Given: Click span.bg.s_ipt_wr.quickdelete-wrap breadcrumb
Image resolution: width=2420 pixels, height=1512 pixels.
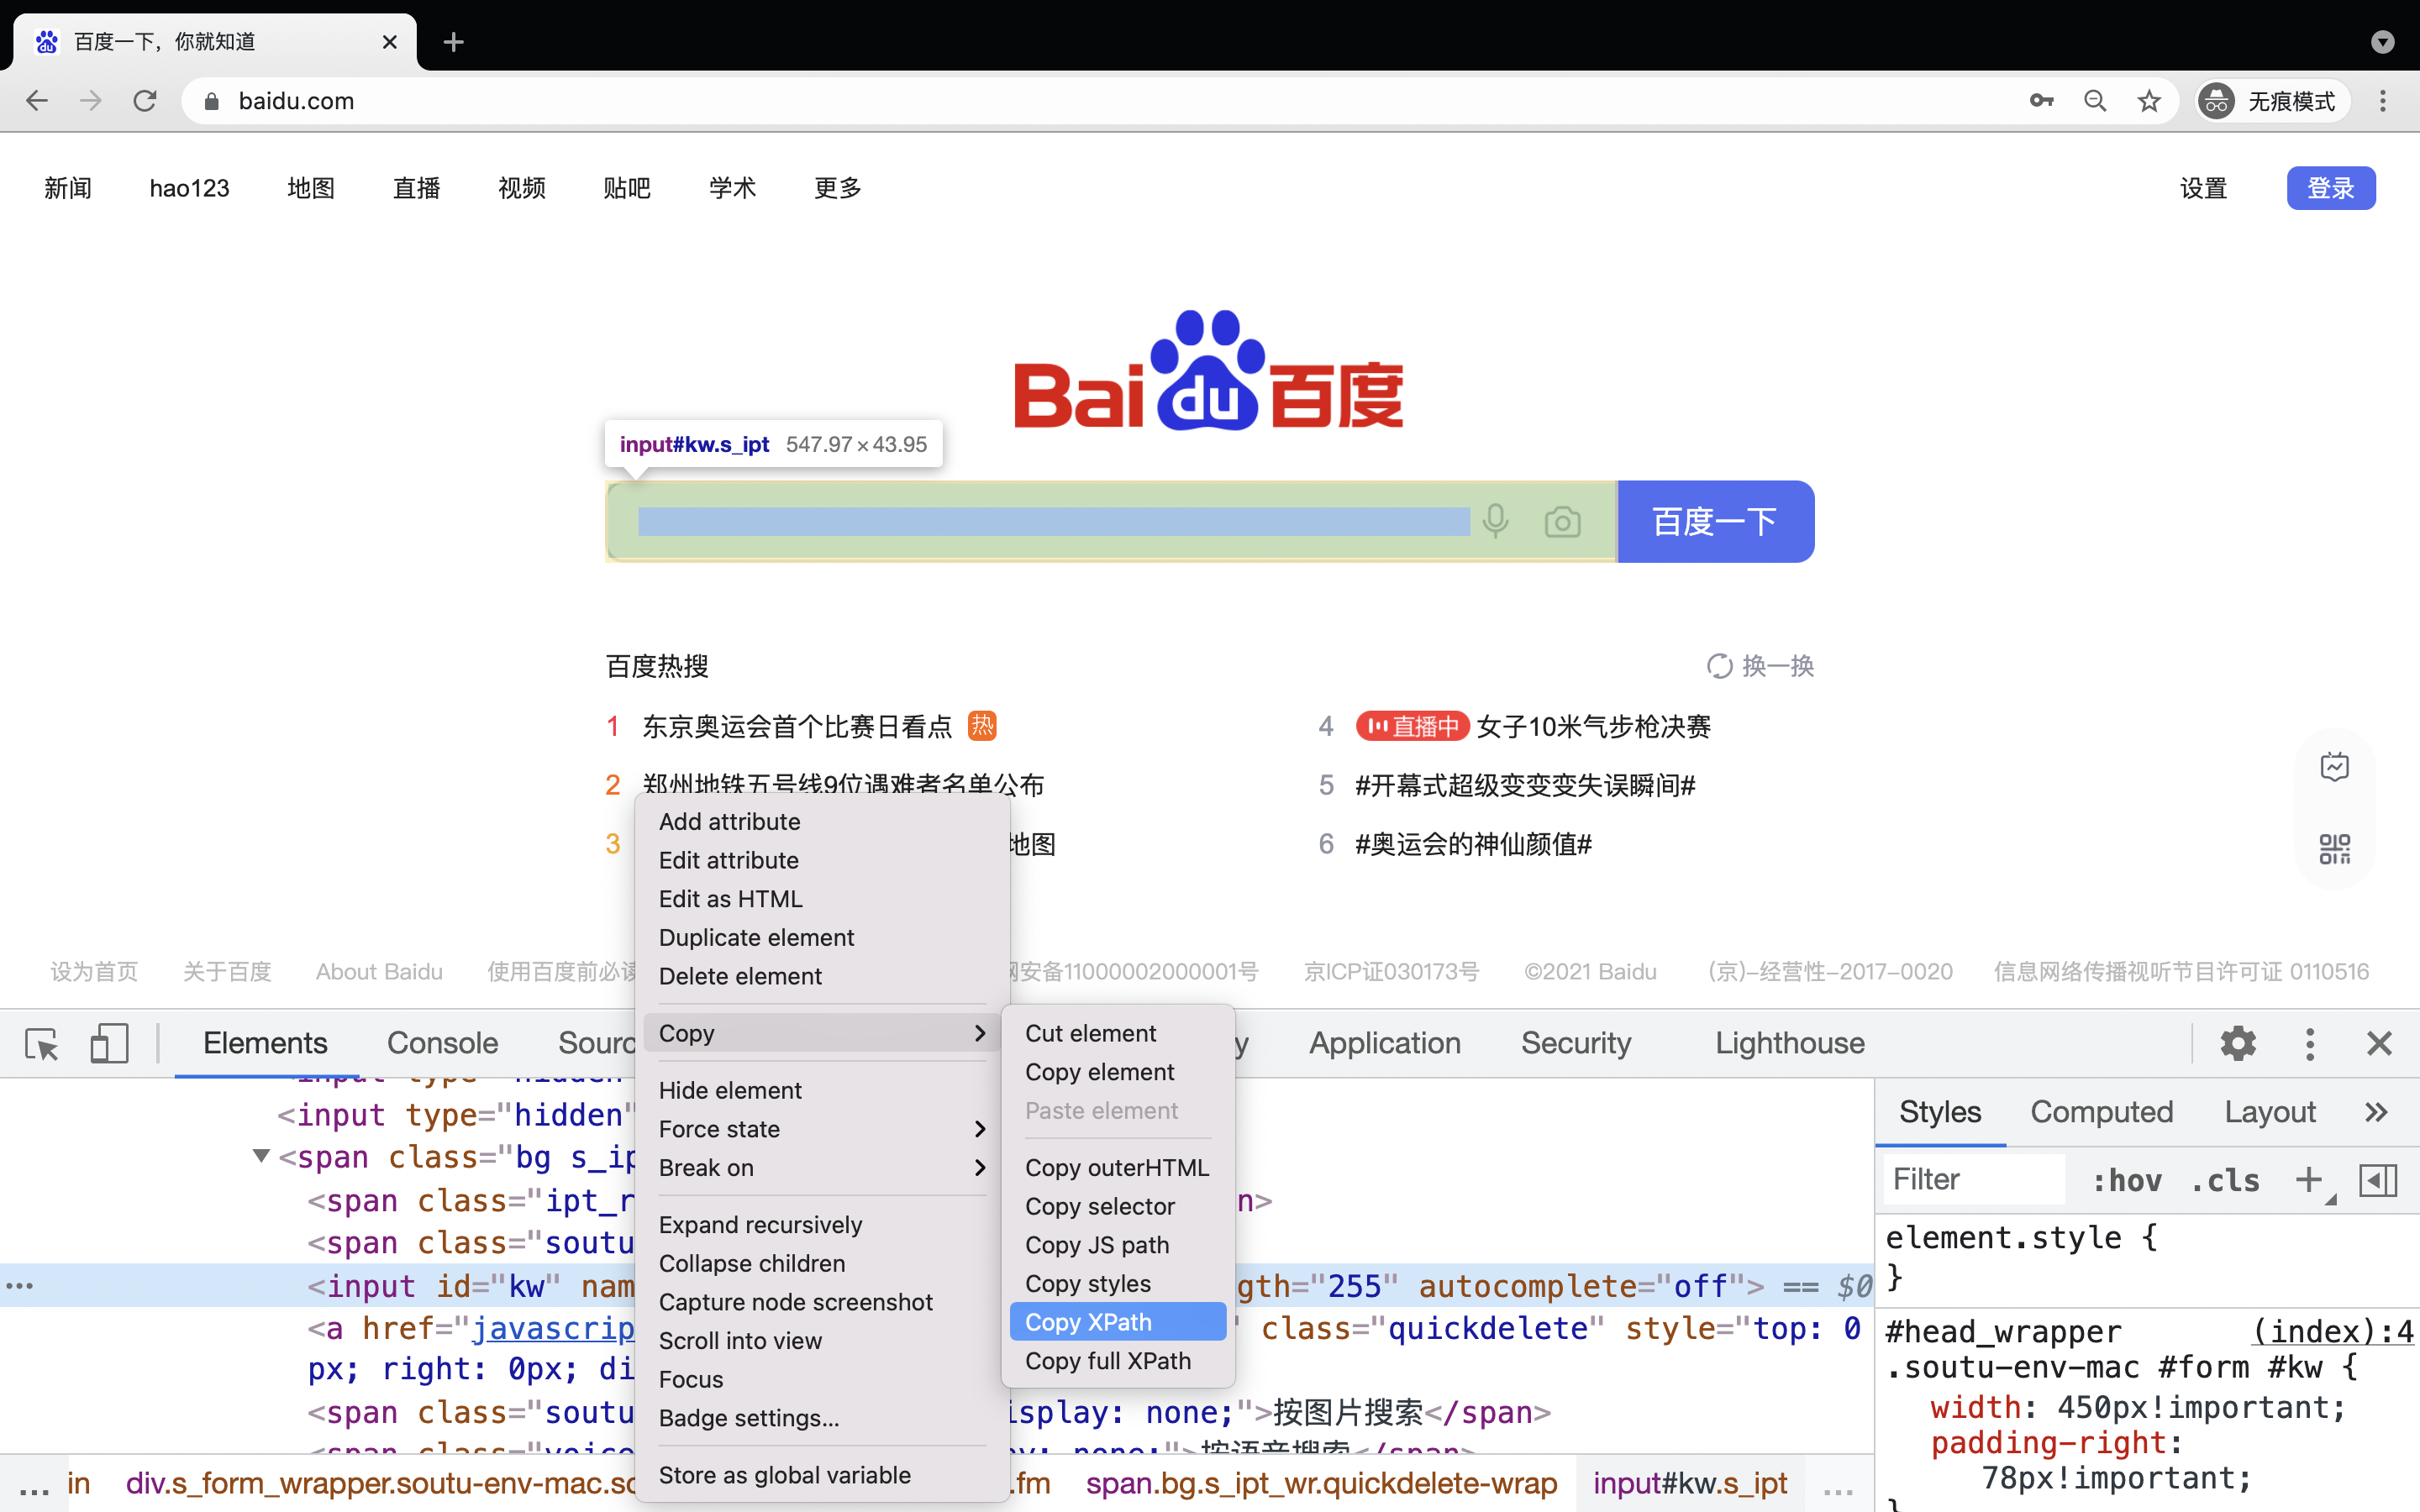Looking at the screenshot, I should 1321,1483.
